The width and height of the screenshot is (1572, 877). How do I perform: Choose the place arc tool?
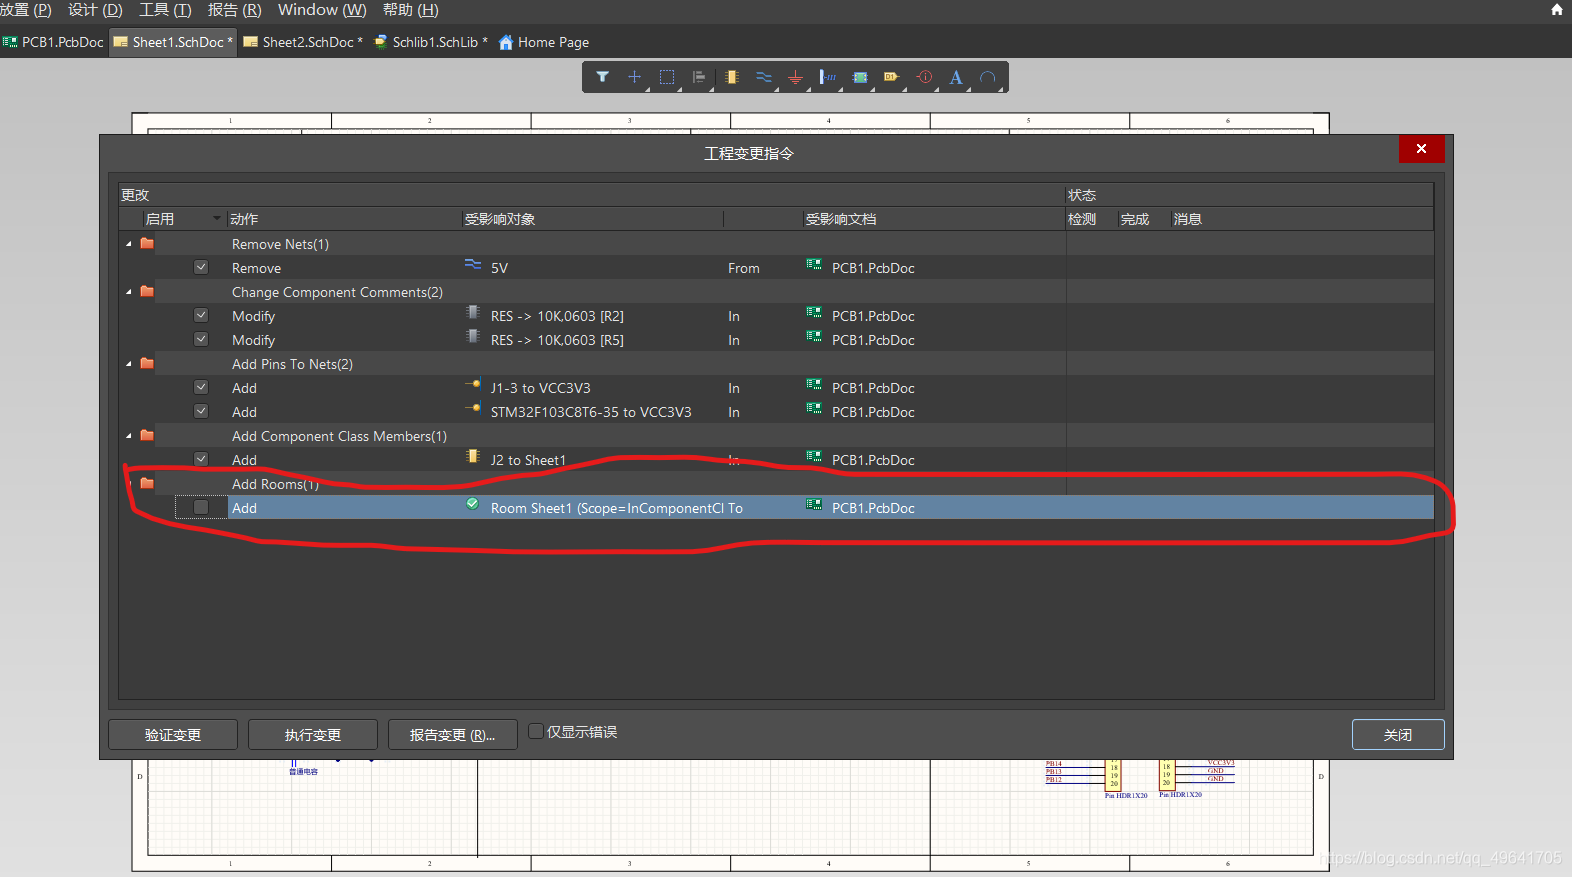[988, 77]
